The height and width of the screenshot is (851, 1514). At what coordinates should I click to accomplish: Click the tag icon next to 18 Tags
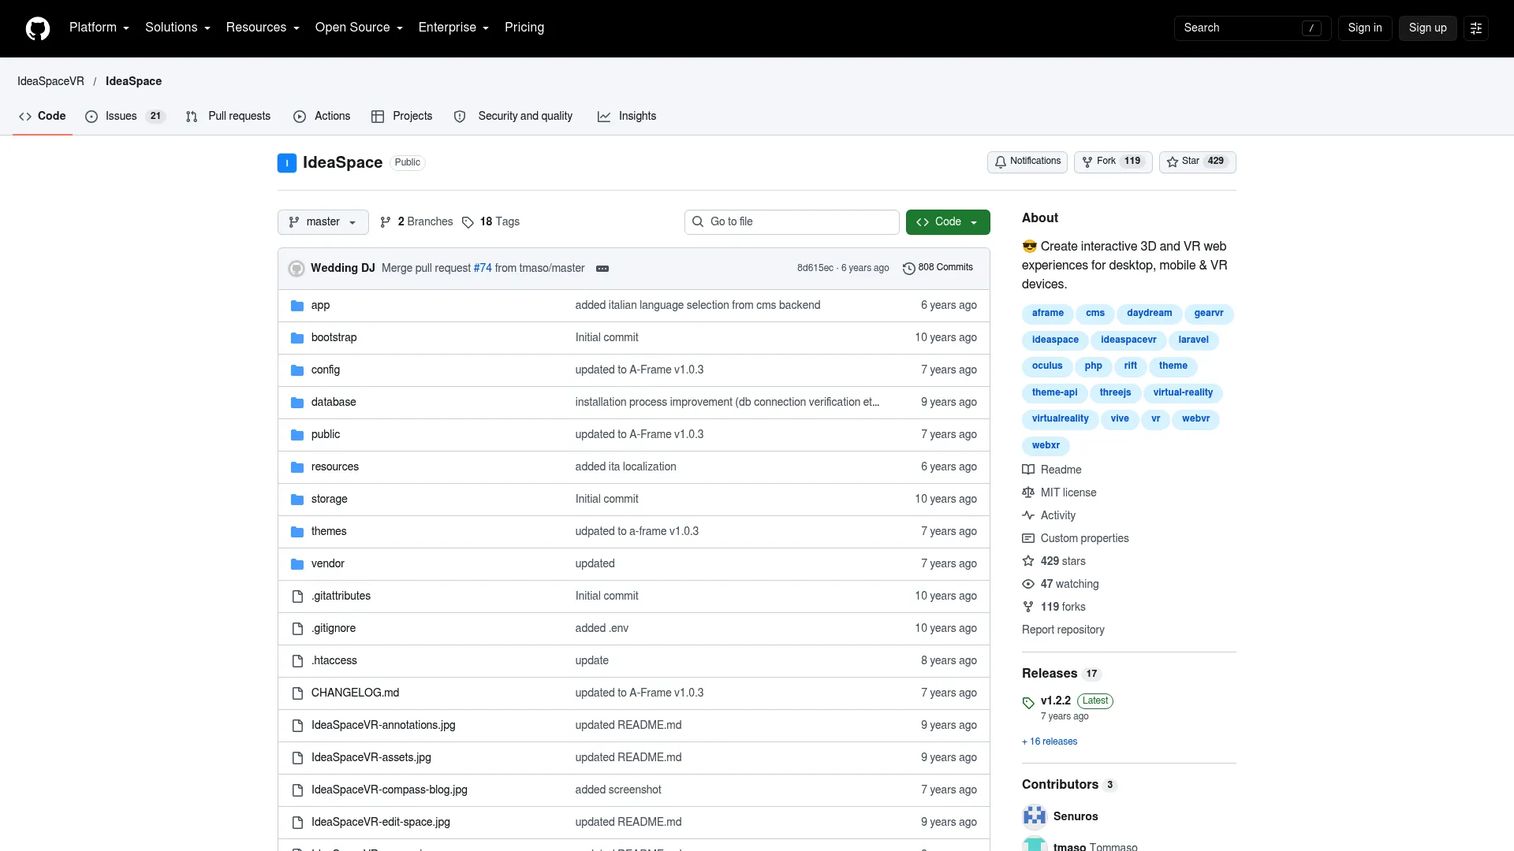468,222
